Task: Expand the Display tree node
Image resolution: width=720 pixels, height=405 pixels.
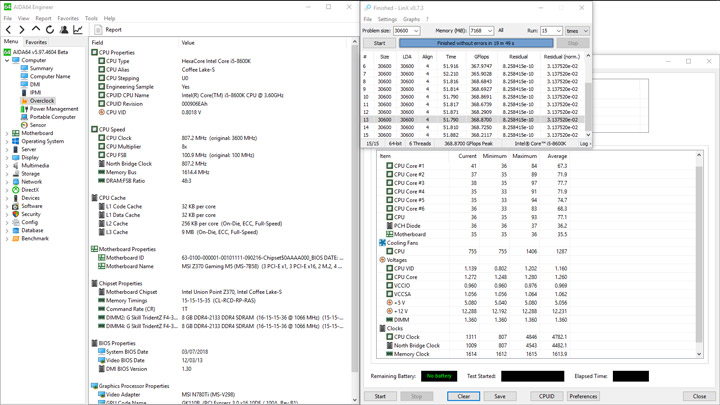Action: (x=7, y=158)
